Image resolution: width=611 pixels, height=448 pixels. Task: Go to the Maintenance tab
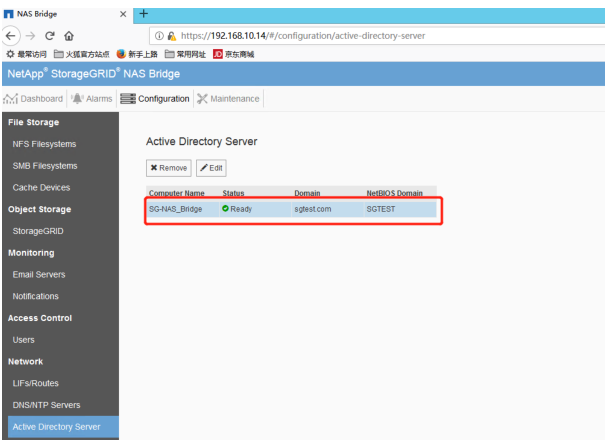click(x=228, y=99)
